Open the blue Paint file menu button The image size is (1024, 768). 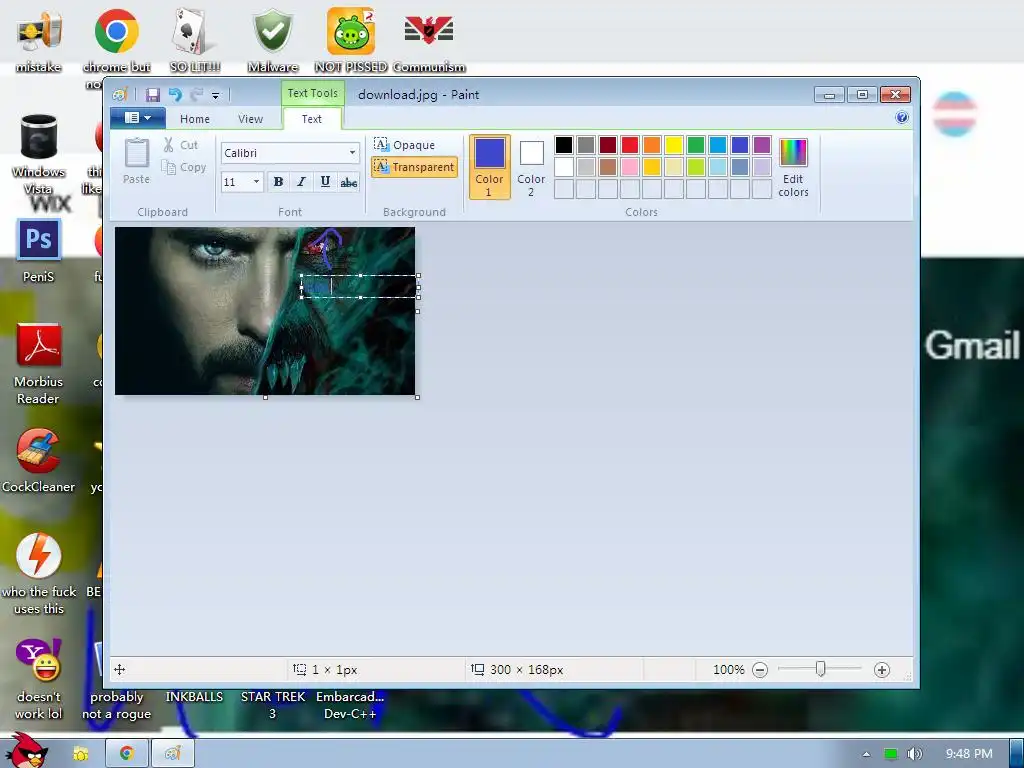[137, 118]
